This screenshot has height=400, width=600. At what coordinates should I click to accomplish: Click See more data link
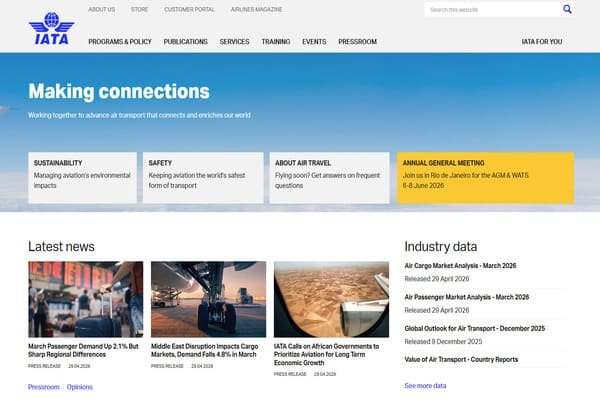(x=425, y=385)
